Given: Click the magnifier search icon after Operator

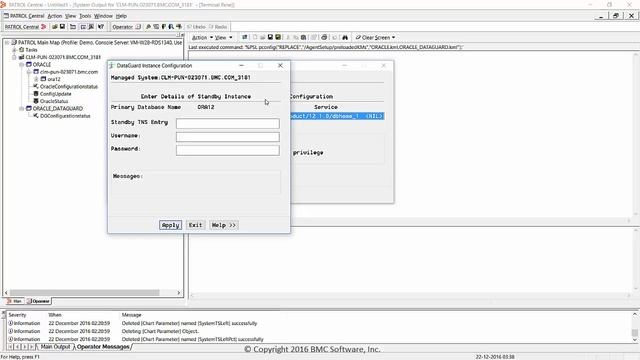Looking at the screenshot, I should click(149, 27).
